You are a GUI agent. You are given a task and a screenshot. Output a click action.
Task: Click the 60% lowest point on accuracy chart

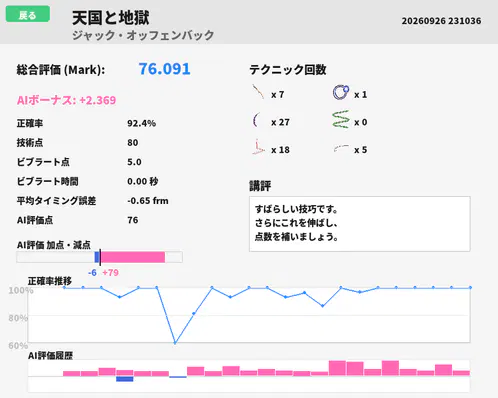[175, 343]
